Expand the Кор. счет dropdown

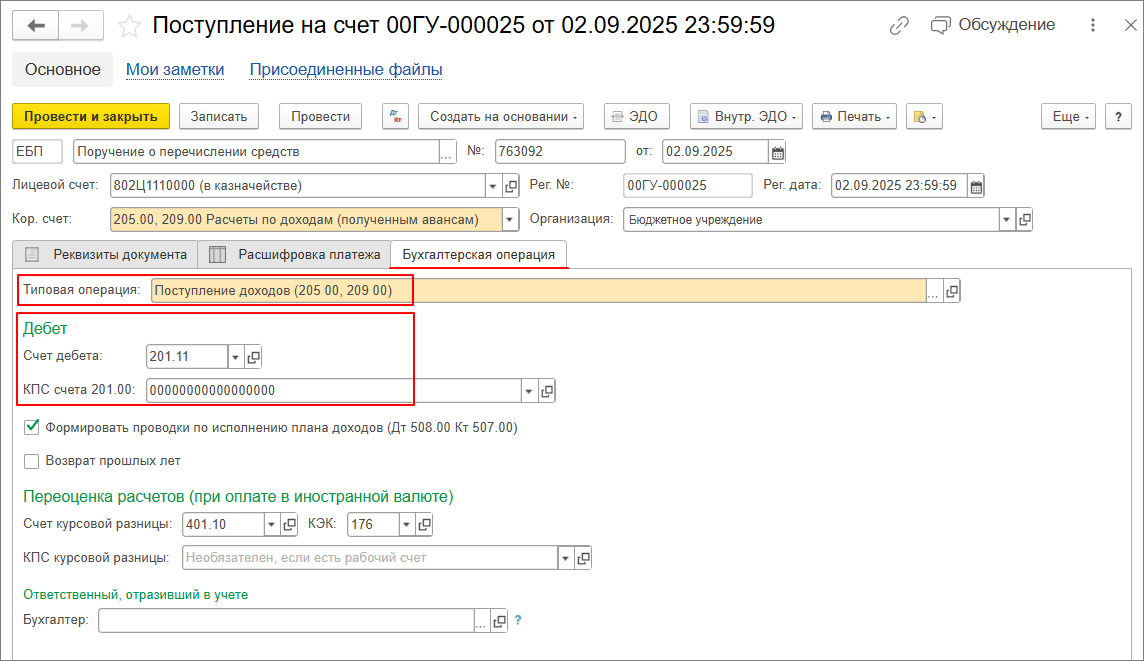click(x=510, y=220)
